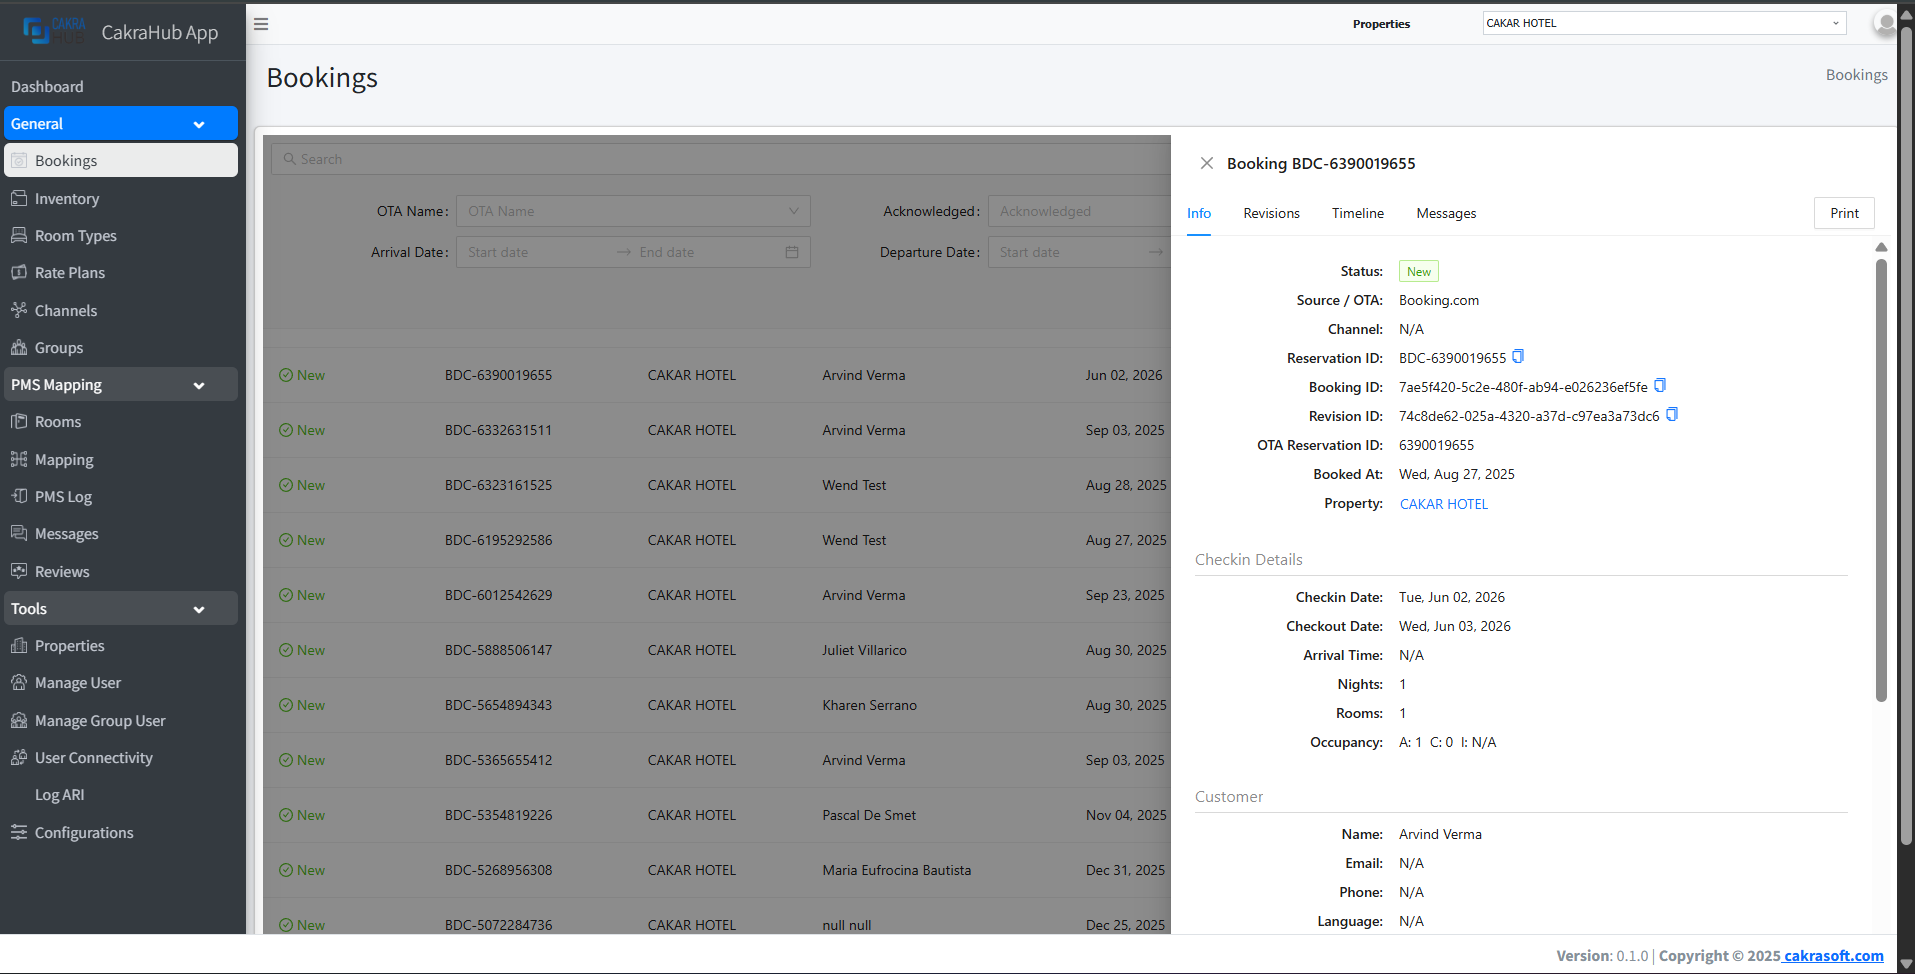Copy the Revision ID value
Screen dimensions: 1915x974
click(1672, 415)
